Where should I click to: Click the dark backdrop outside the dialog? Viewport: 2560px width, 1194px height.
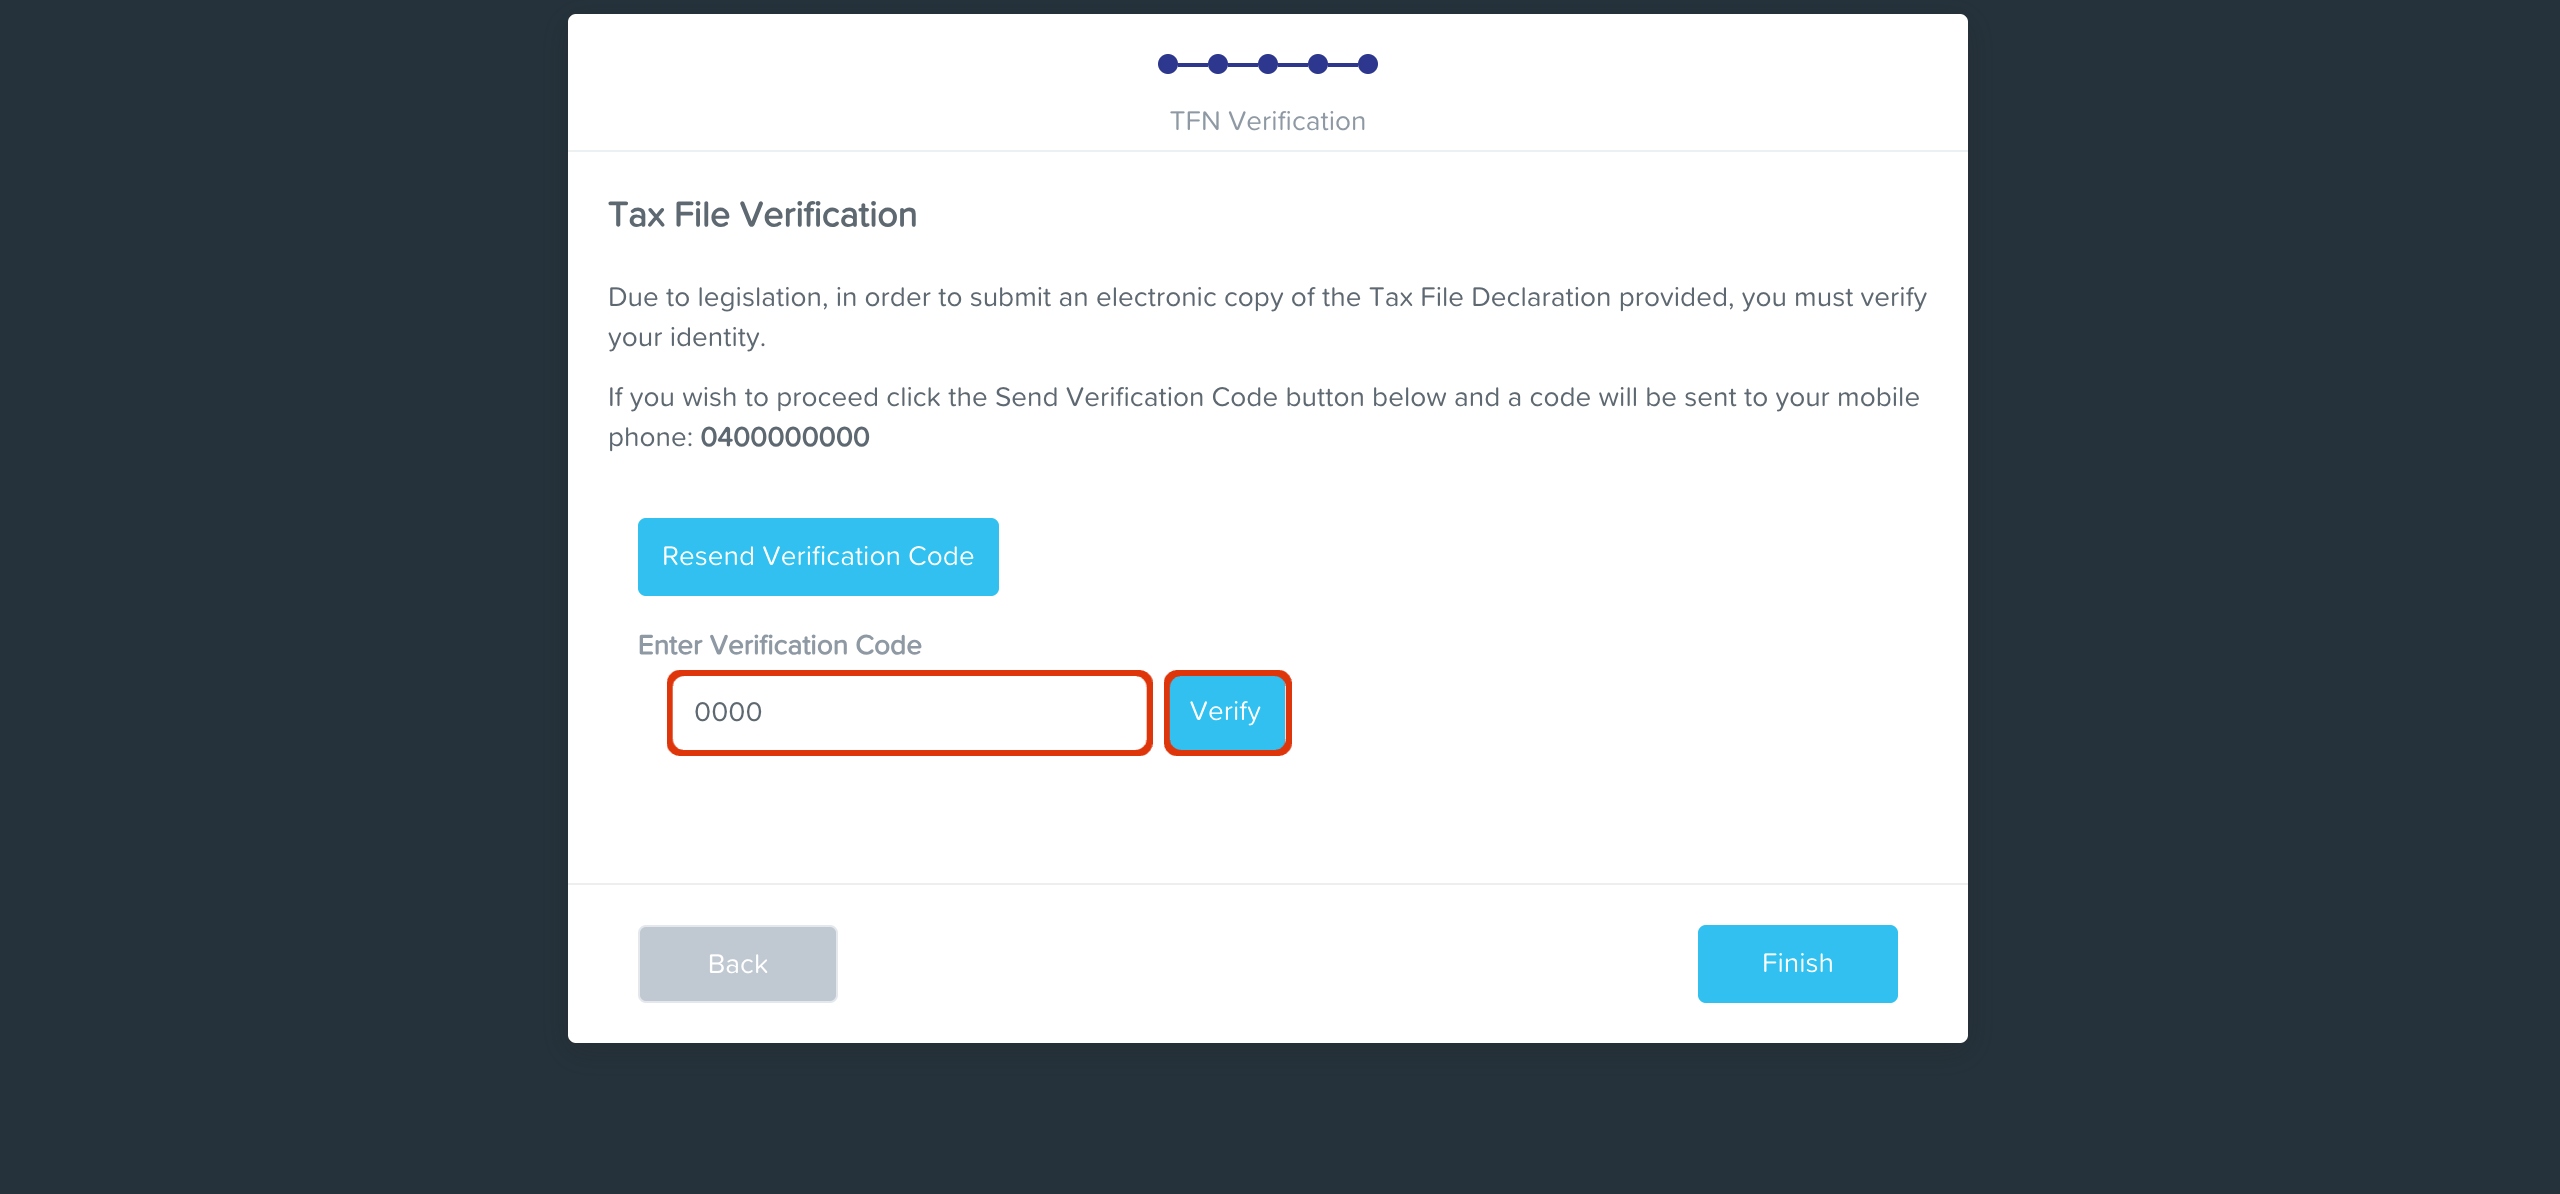[x=280, y=600]
